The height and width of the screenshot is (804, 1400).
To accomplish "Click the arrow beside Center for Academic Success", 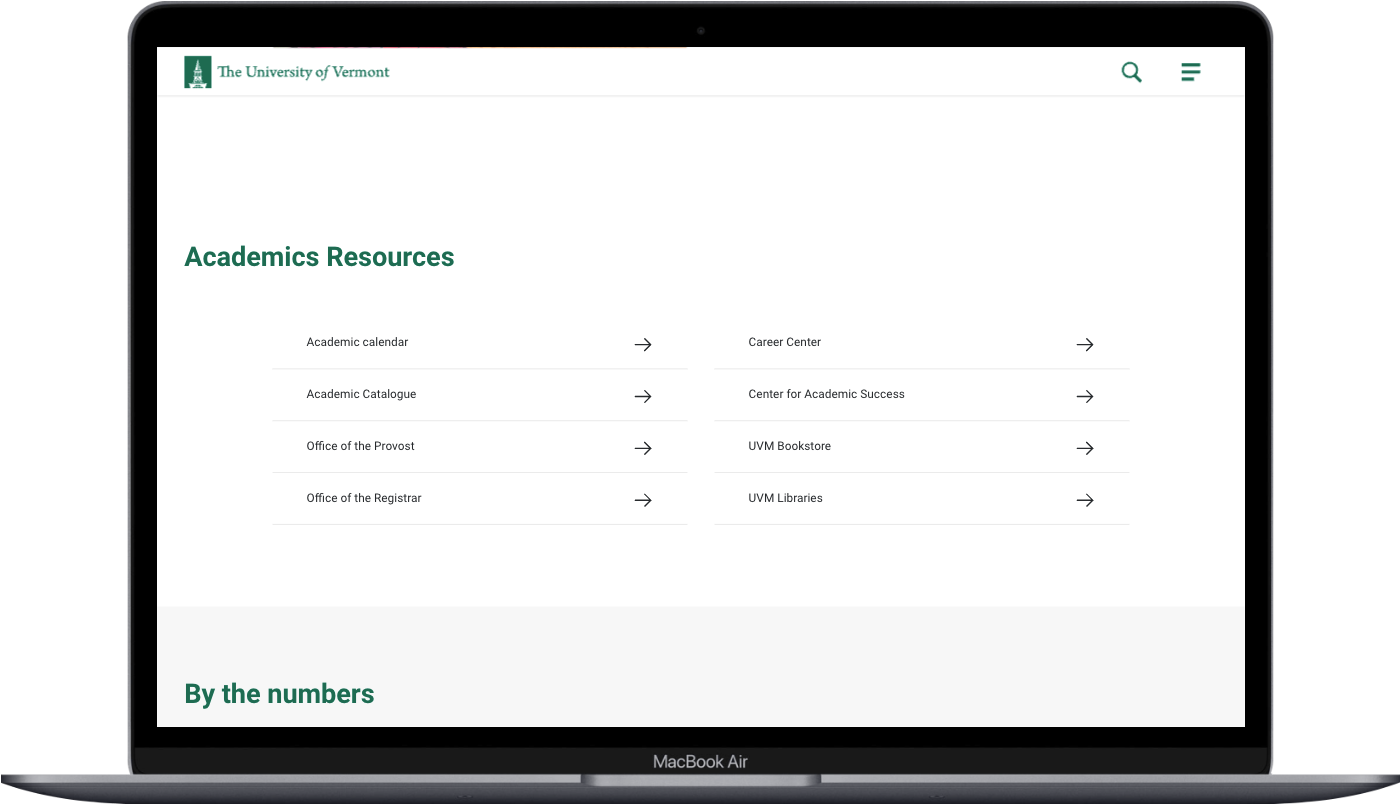I will click(1085, 396).
